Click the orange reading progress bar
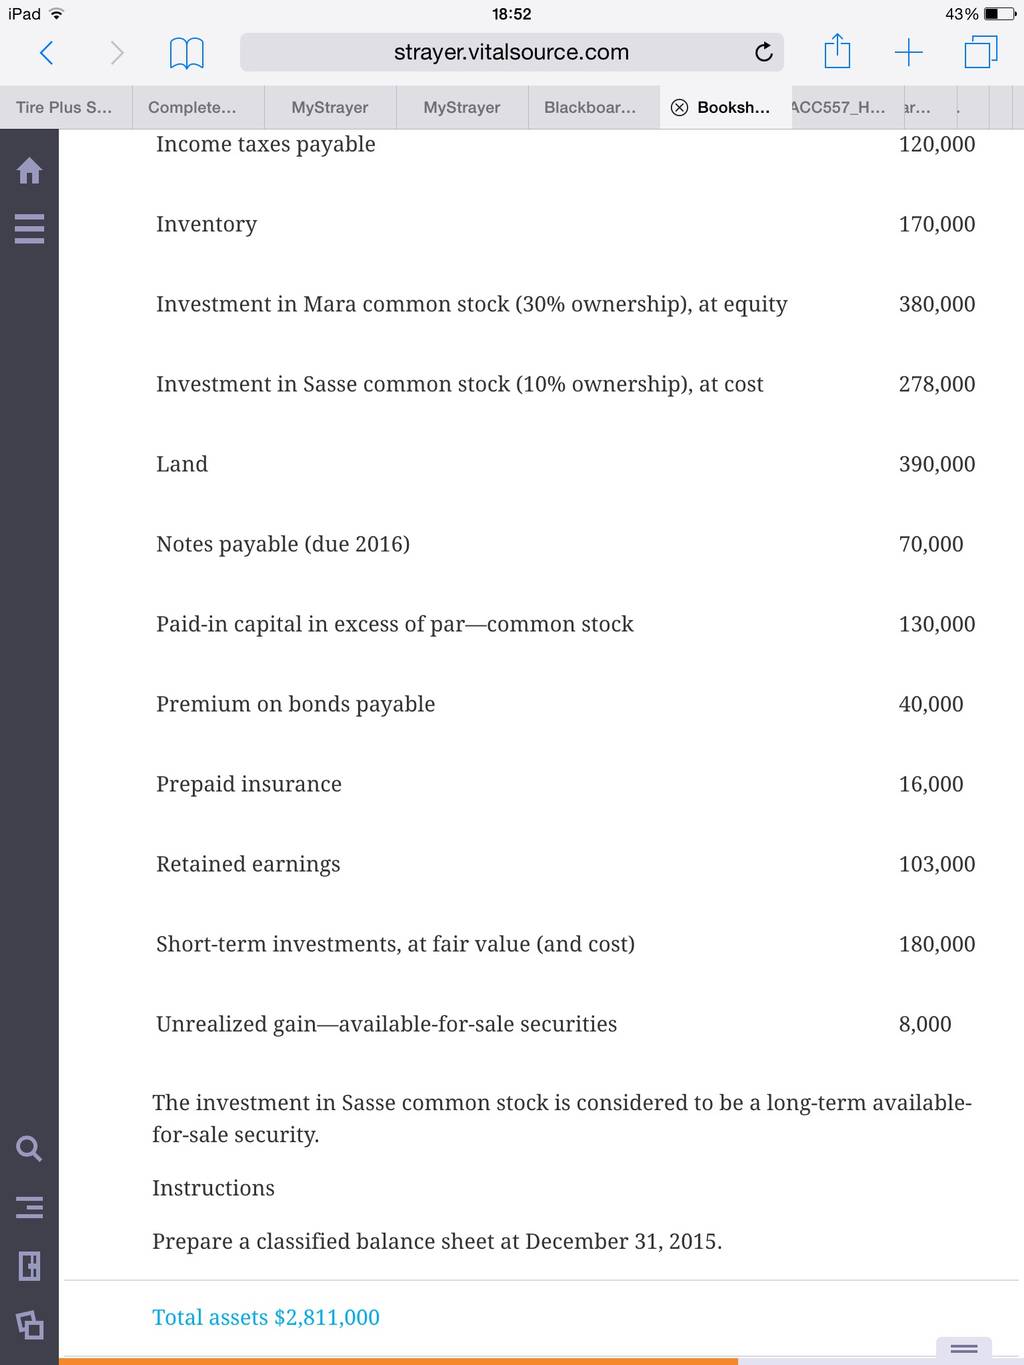Screen dimensions: 1024x1365 click(x=398, y=1361)
